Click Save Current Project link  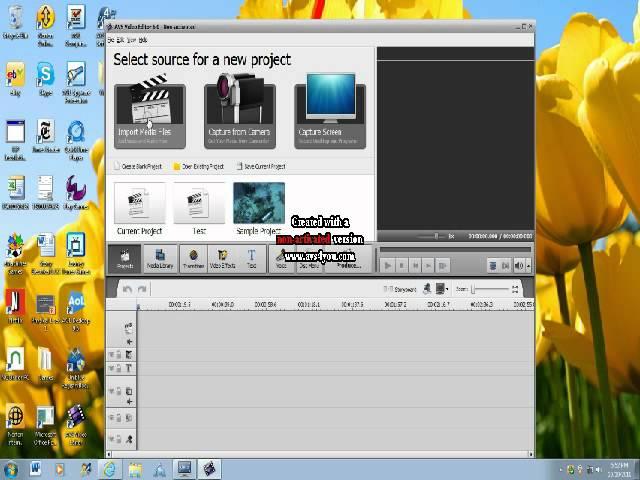[x=261, y=167]
